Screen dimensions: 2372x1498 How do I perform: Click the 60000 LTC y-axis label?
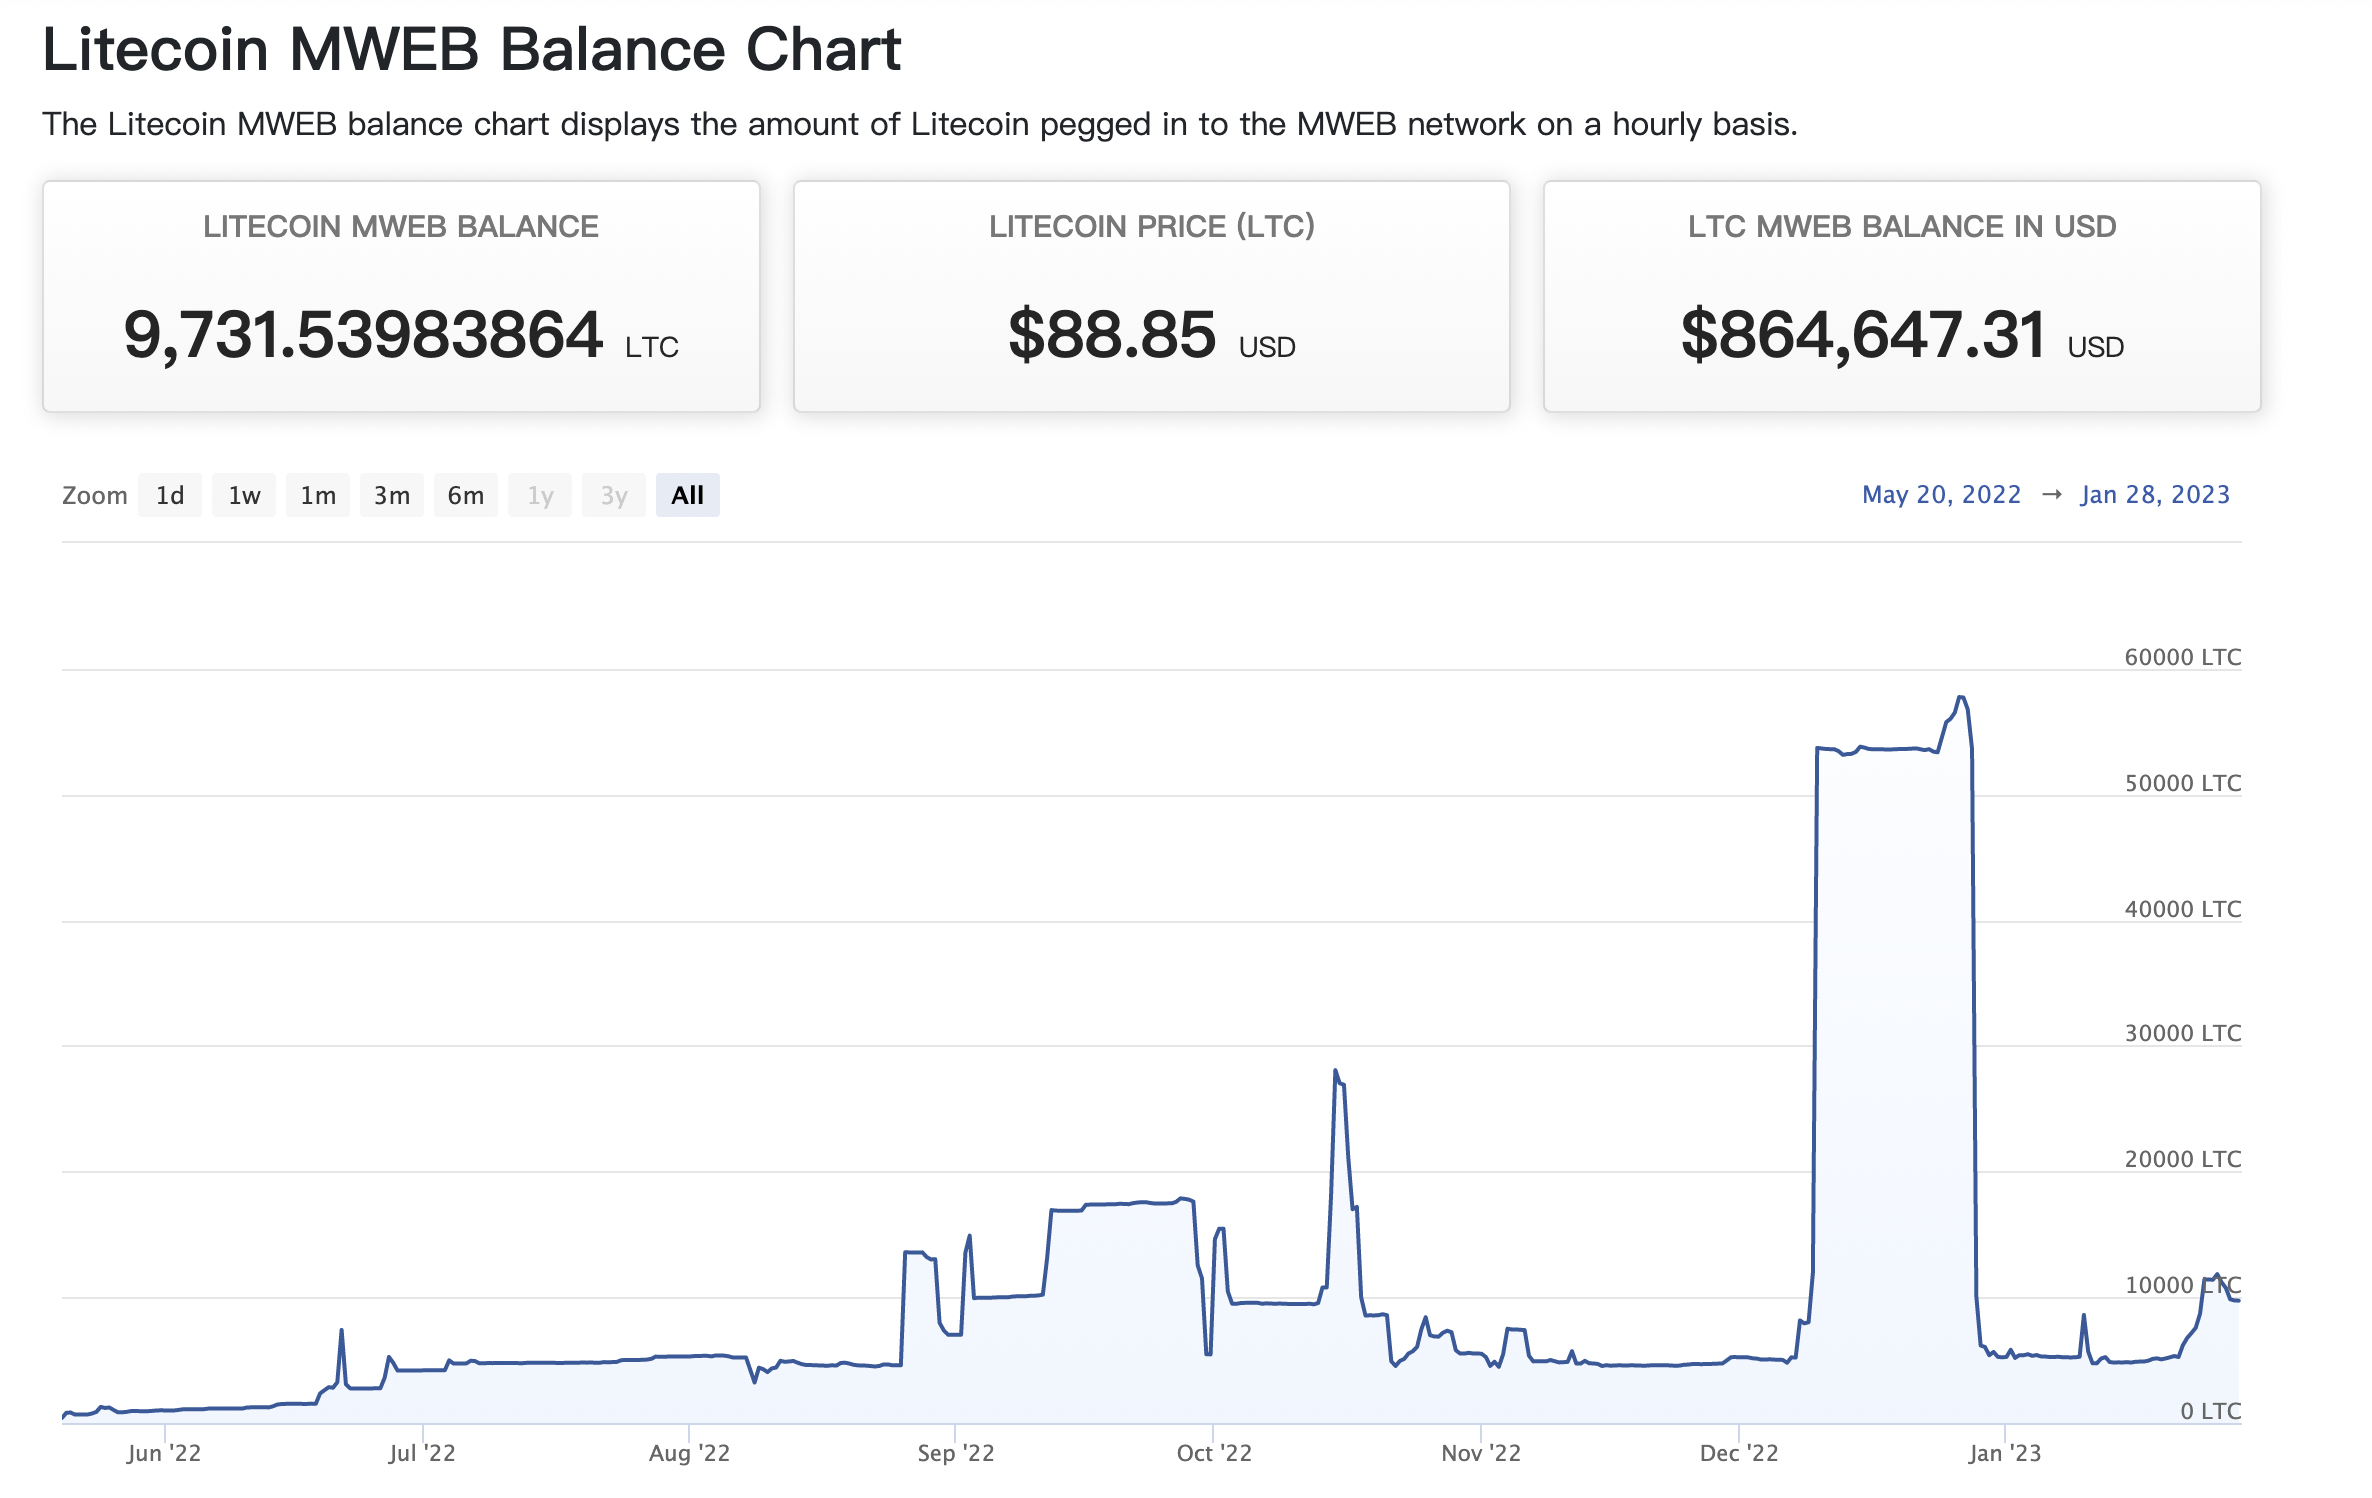(2182, 657)
